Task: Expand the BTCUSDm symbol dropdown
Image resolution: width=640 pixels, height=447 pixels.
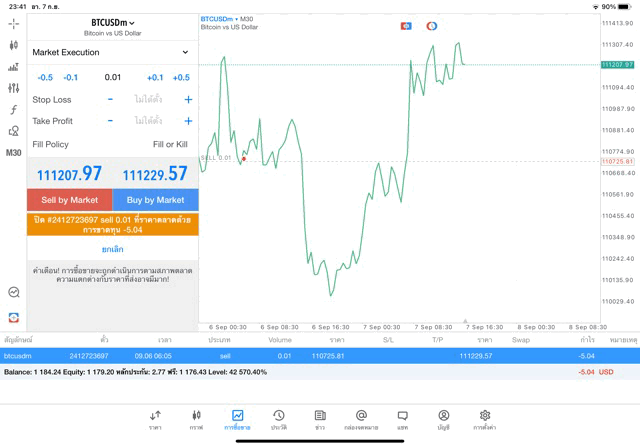Action: pyautogui.click(x=112, y=22)
